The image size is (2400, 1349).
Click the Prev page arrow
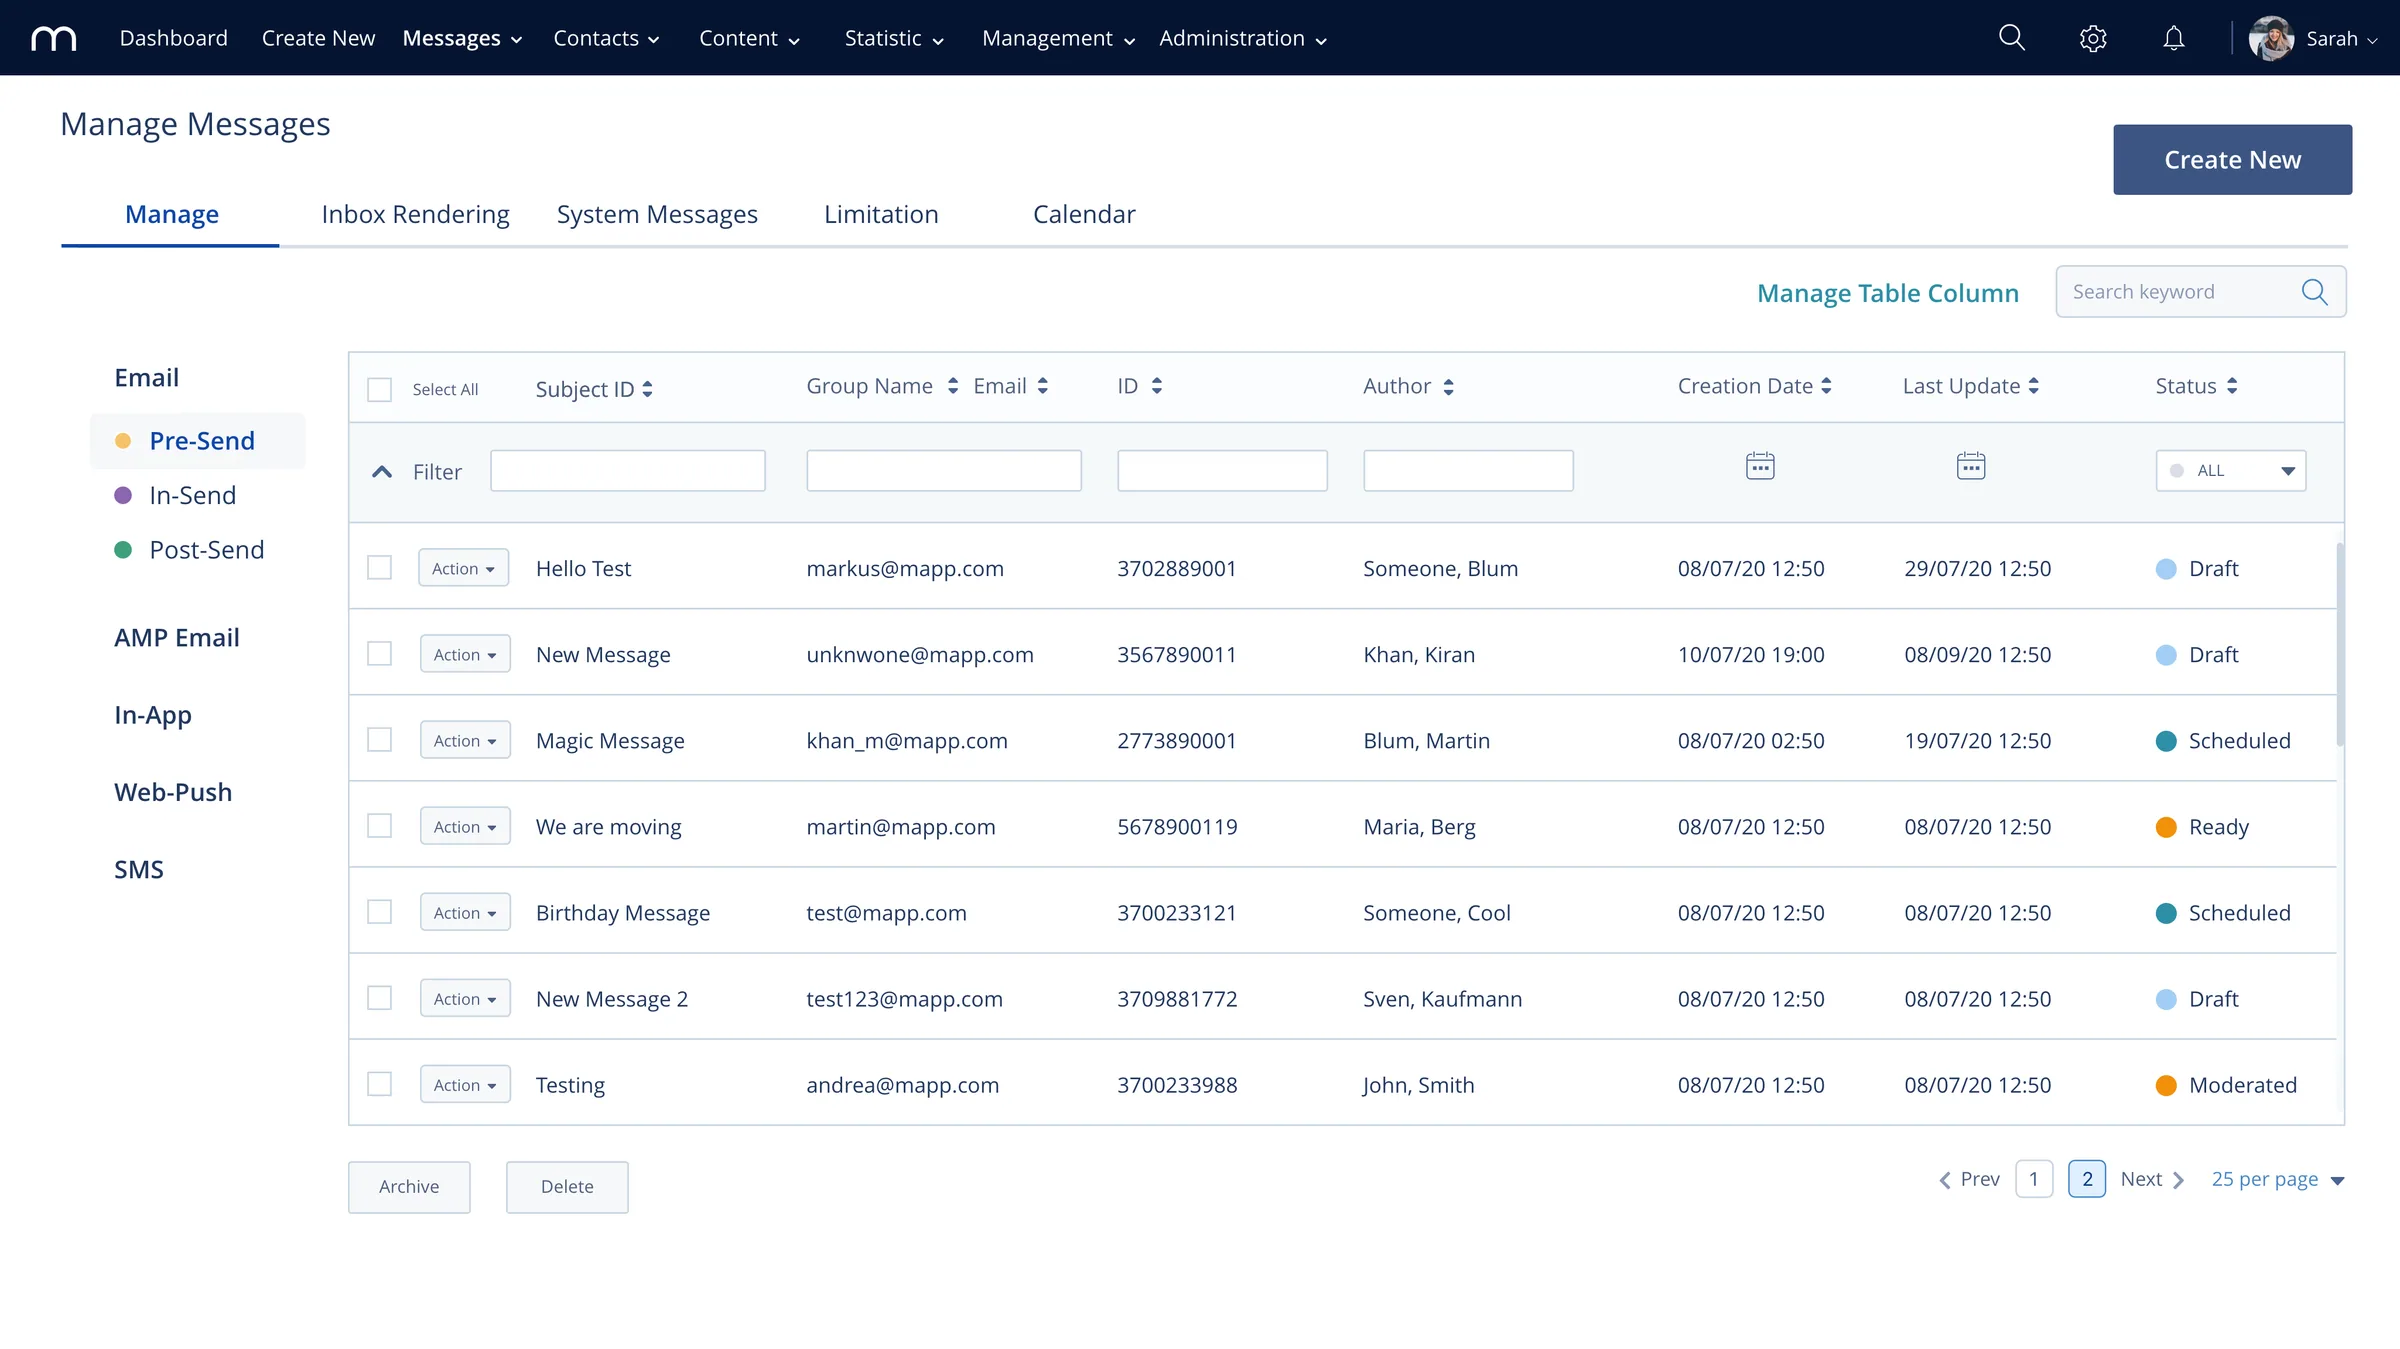coord(1945,1180)
